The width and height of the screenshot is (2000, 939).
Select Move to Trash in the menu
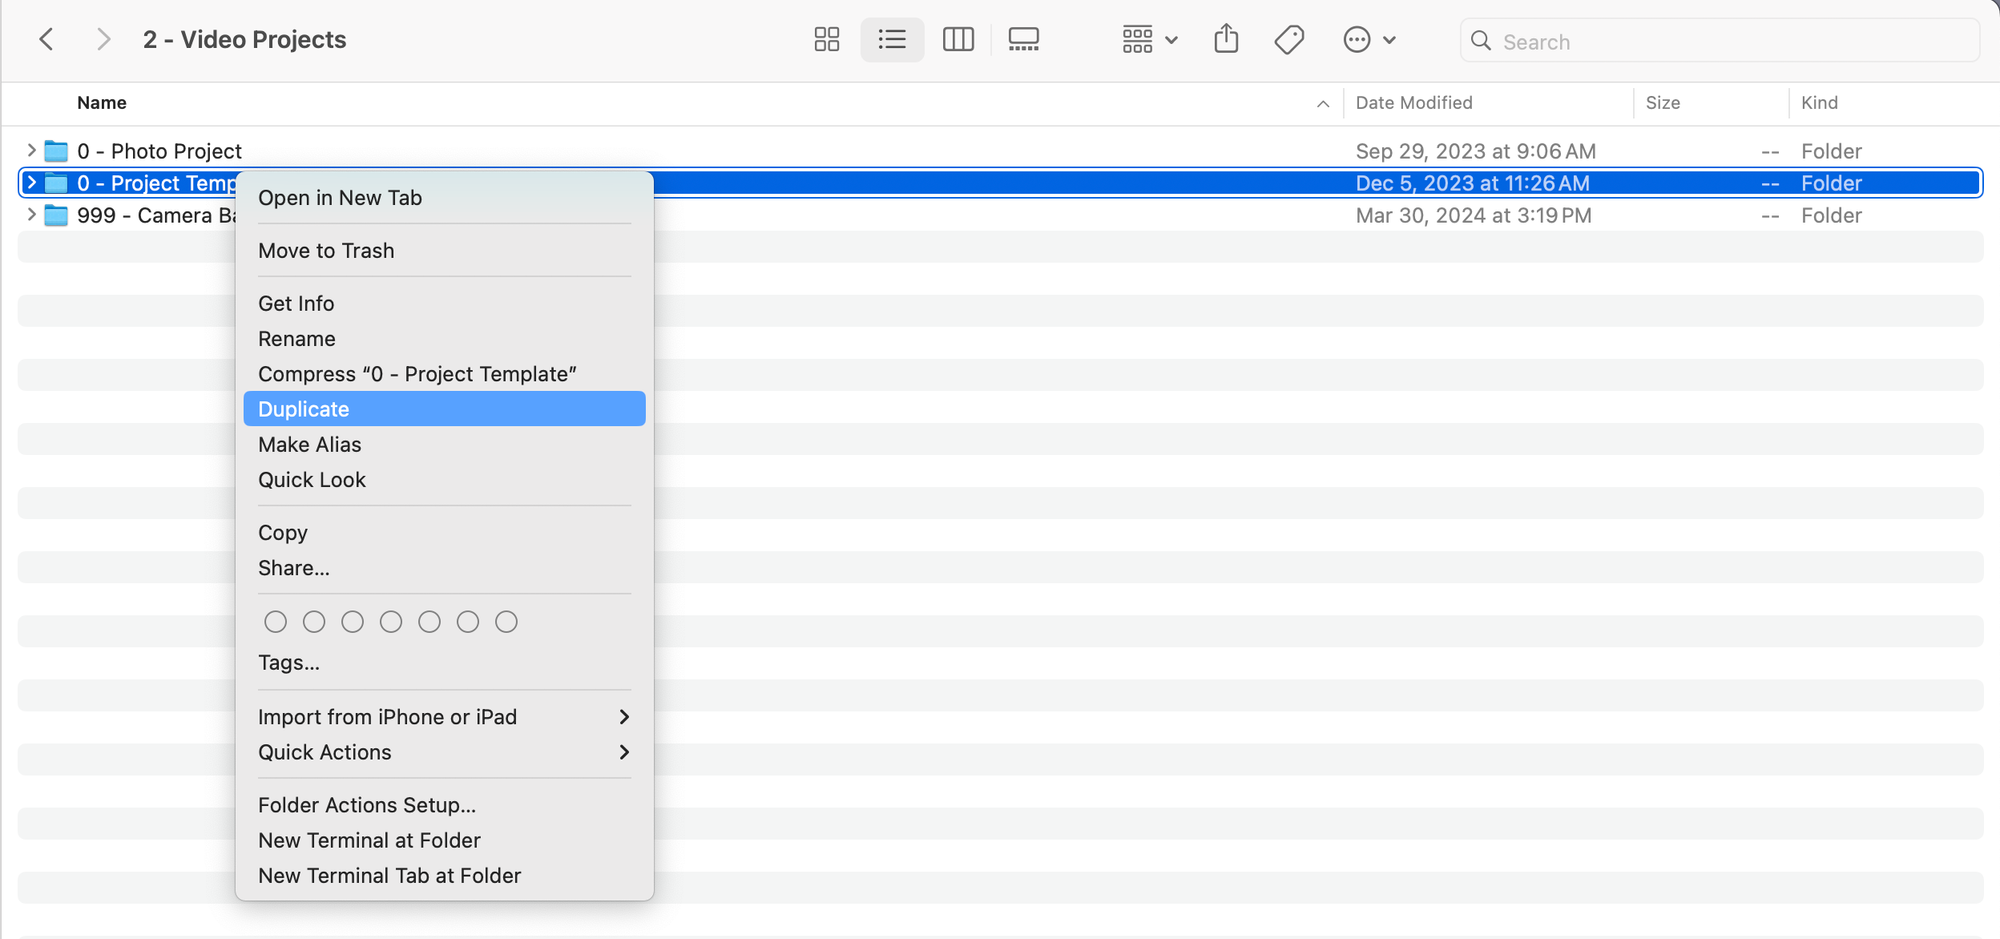point(326,250)
